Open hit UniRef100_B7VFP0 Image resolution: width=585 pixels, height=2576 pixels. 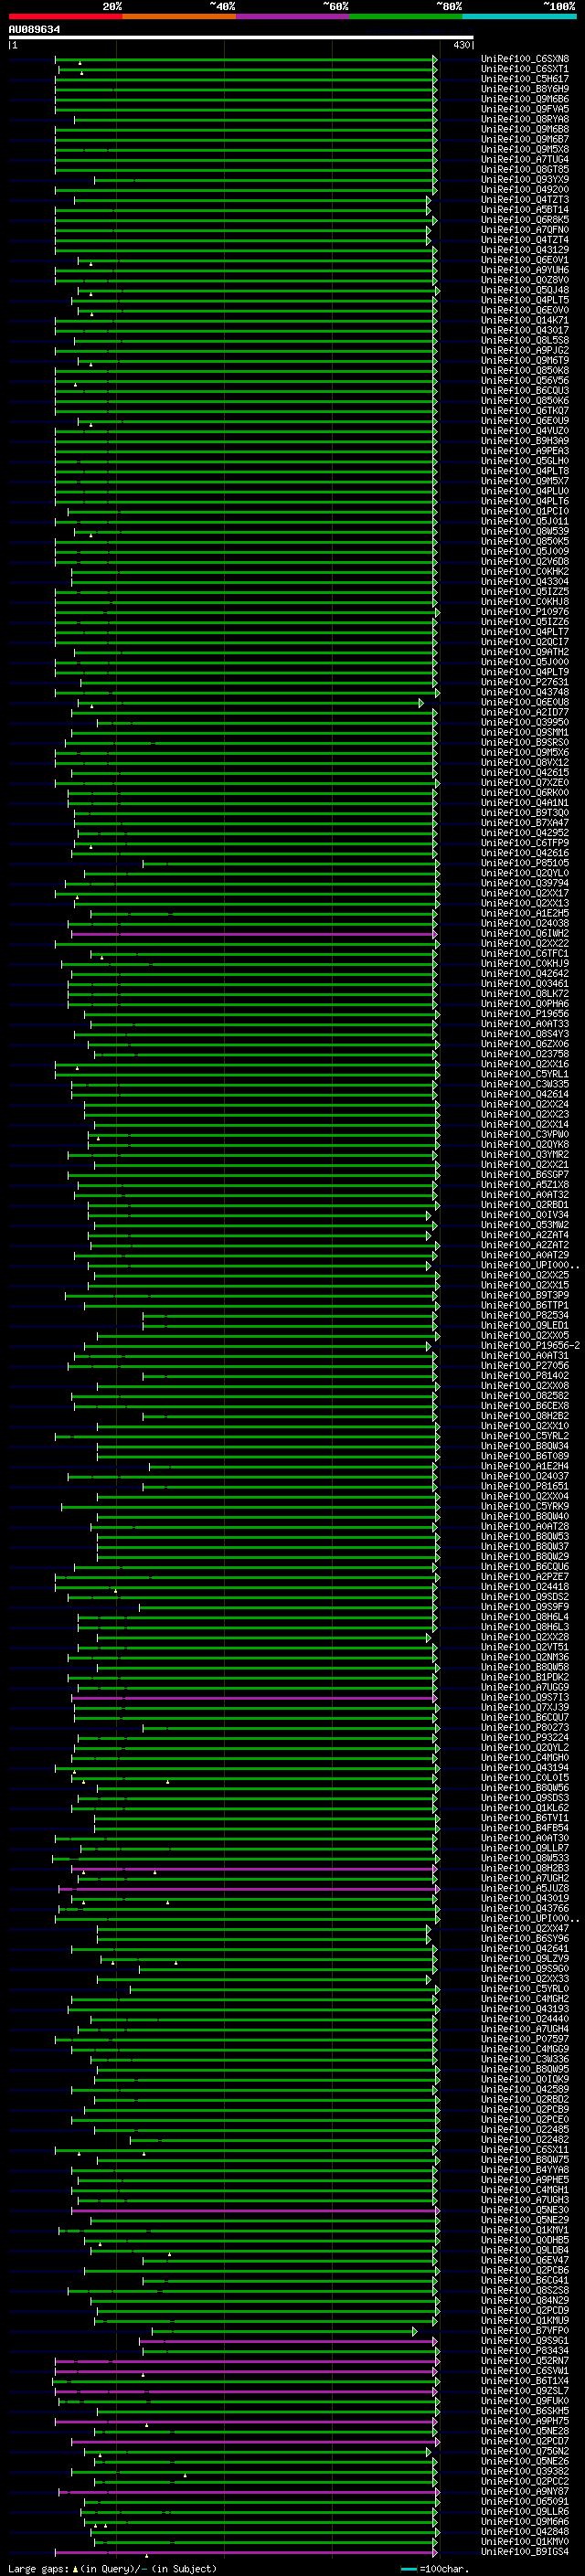click(x=524, y=2331)
